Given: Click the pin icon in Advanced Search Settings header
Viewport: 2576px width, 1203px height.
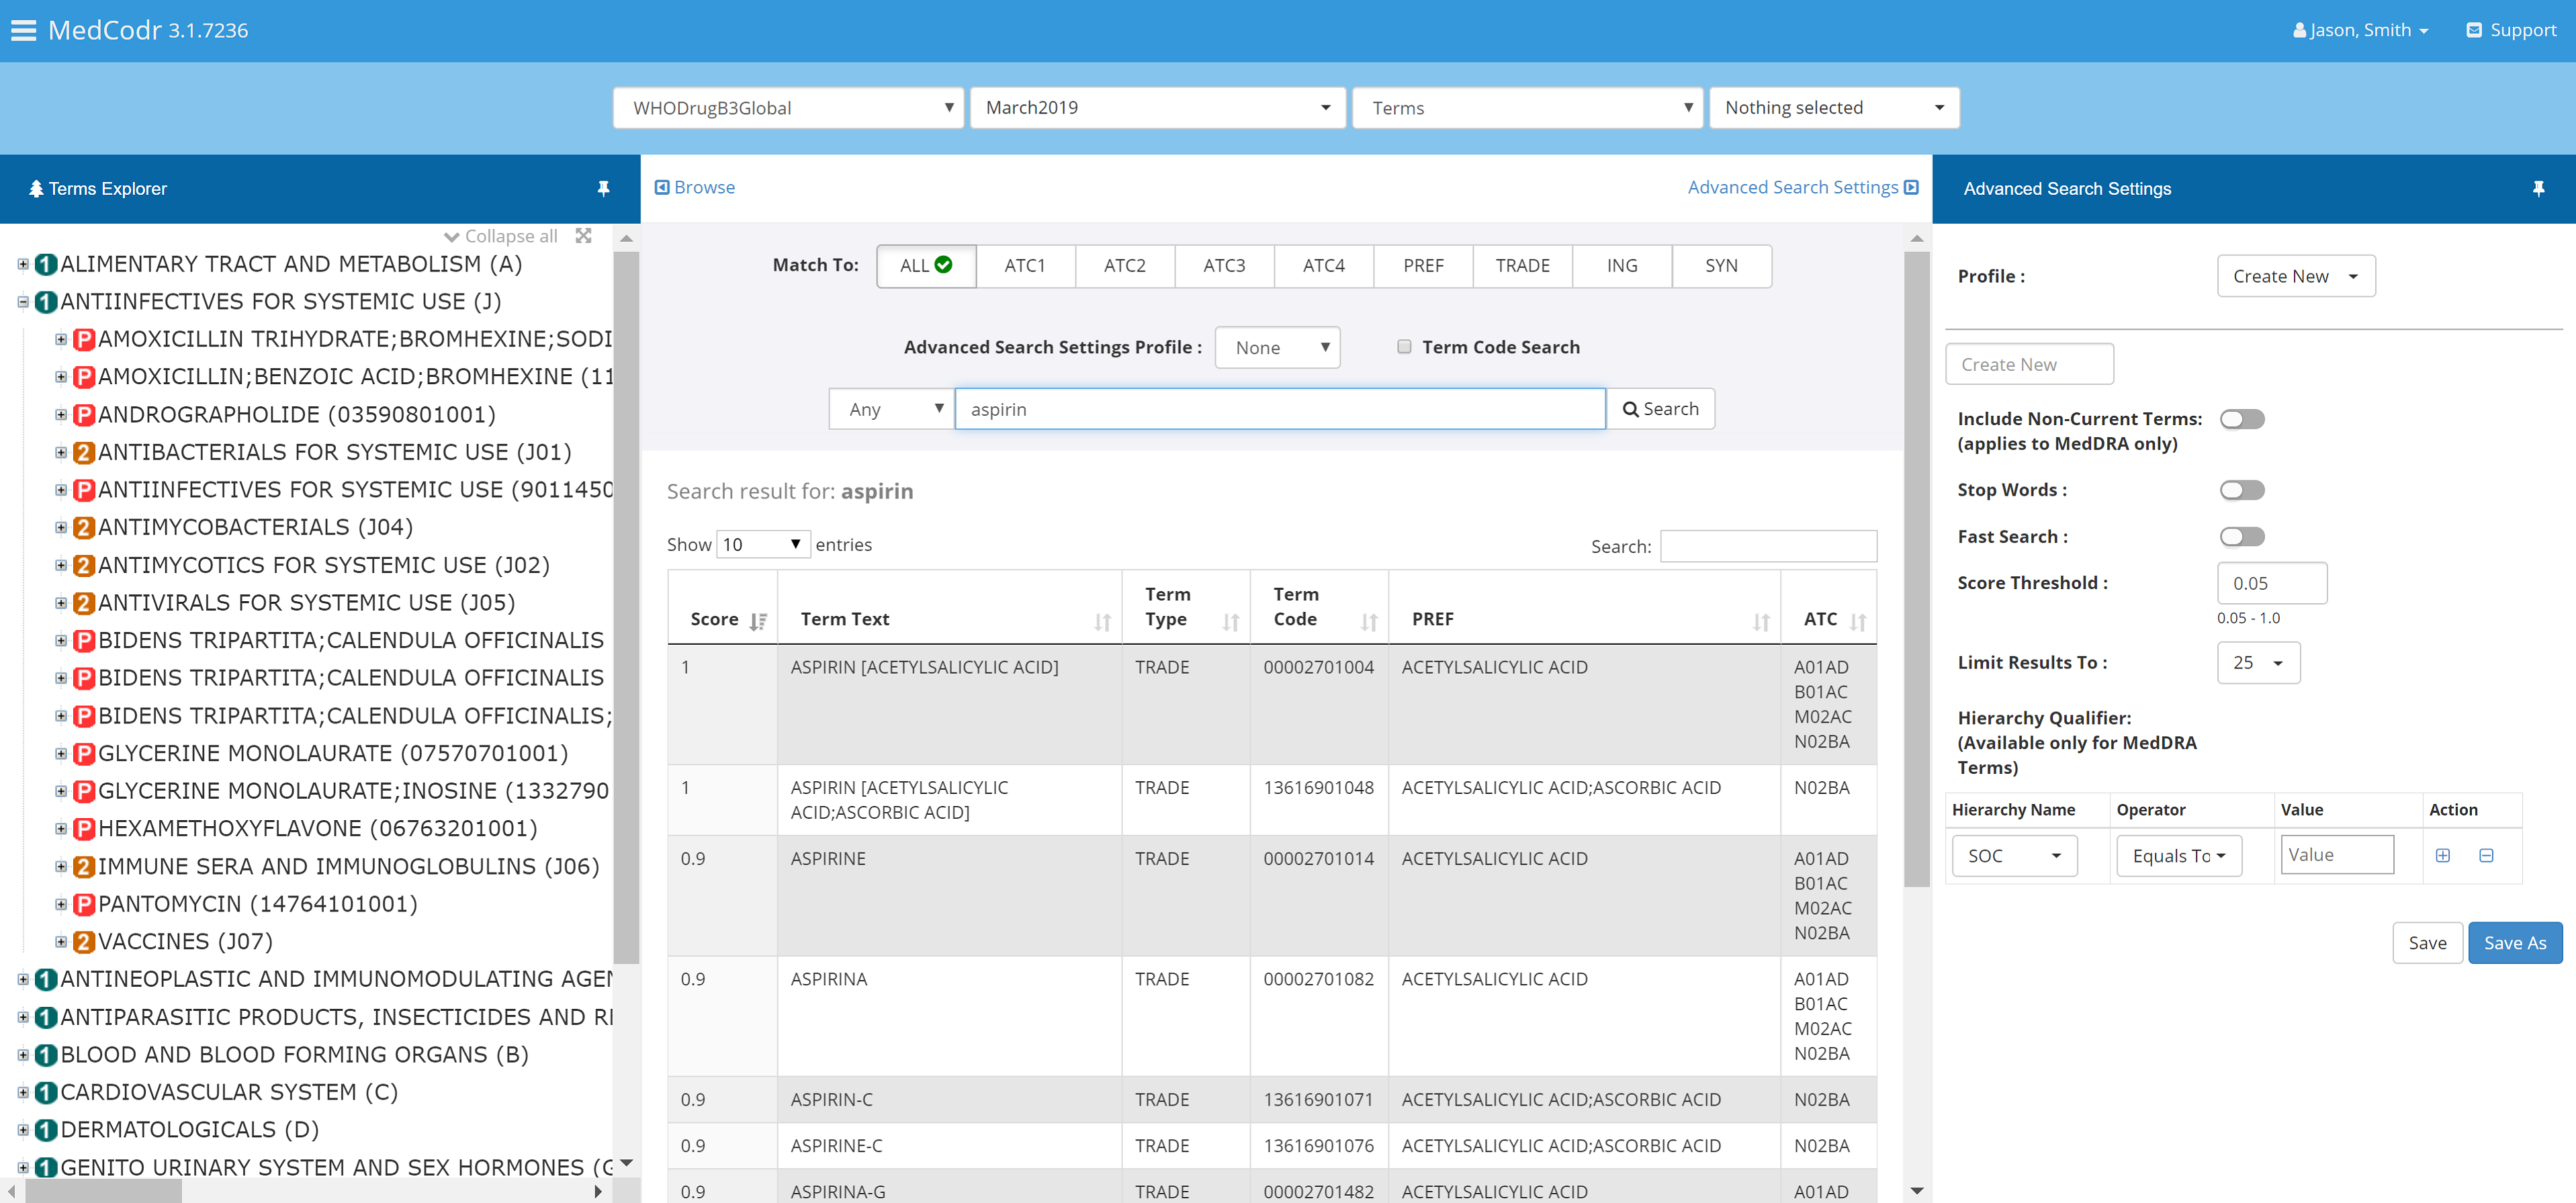Looking at the screenshot, I should coord(2538,188).
